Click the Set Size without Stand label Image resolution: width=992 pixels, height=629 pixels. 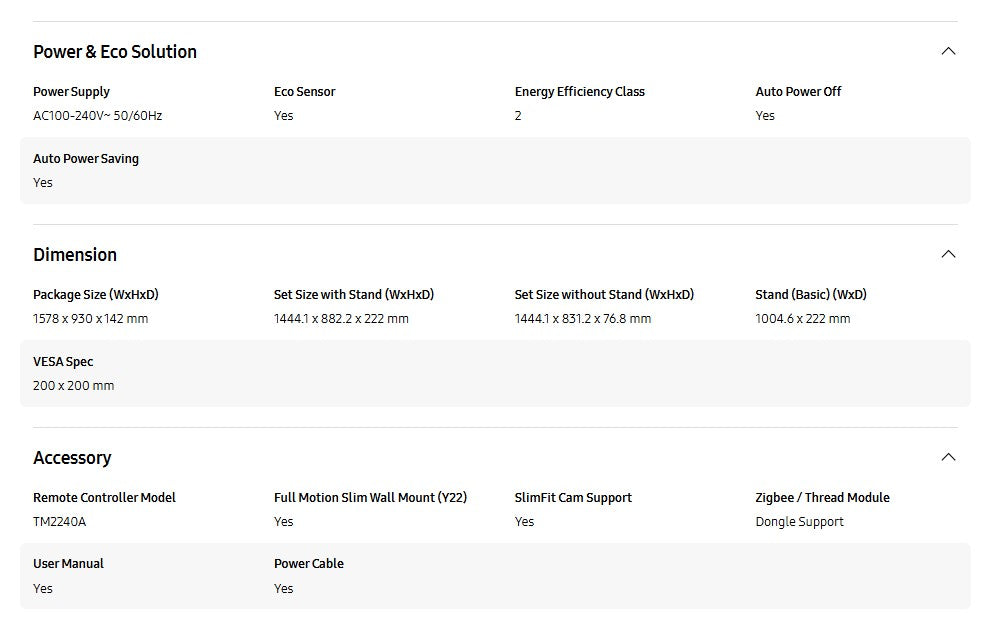pyautogui.click(x=604, y=295)
